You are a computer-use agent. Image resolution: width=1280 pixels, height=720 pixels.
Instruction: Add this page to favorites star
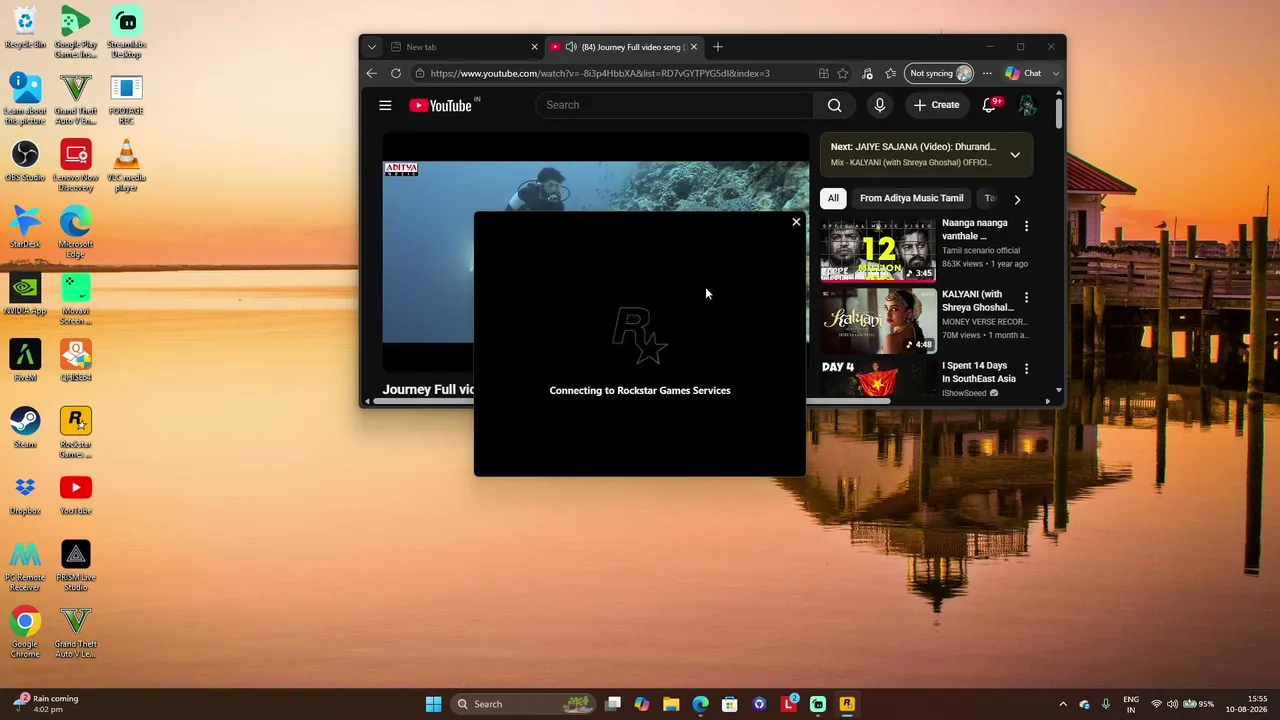point(843,73)
